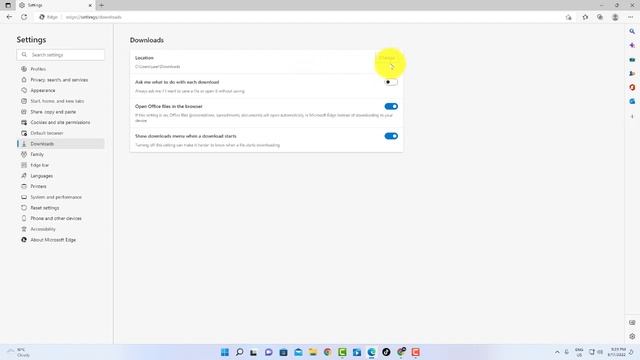The width and height of the screenshot is (640, 360).
Task: Toggle Open Office files in the browser
Action: tap(391, 106)
